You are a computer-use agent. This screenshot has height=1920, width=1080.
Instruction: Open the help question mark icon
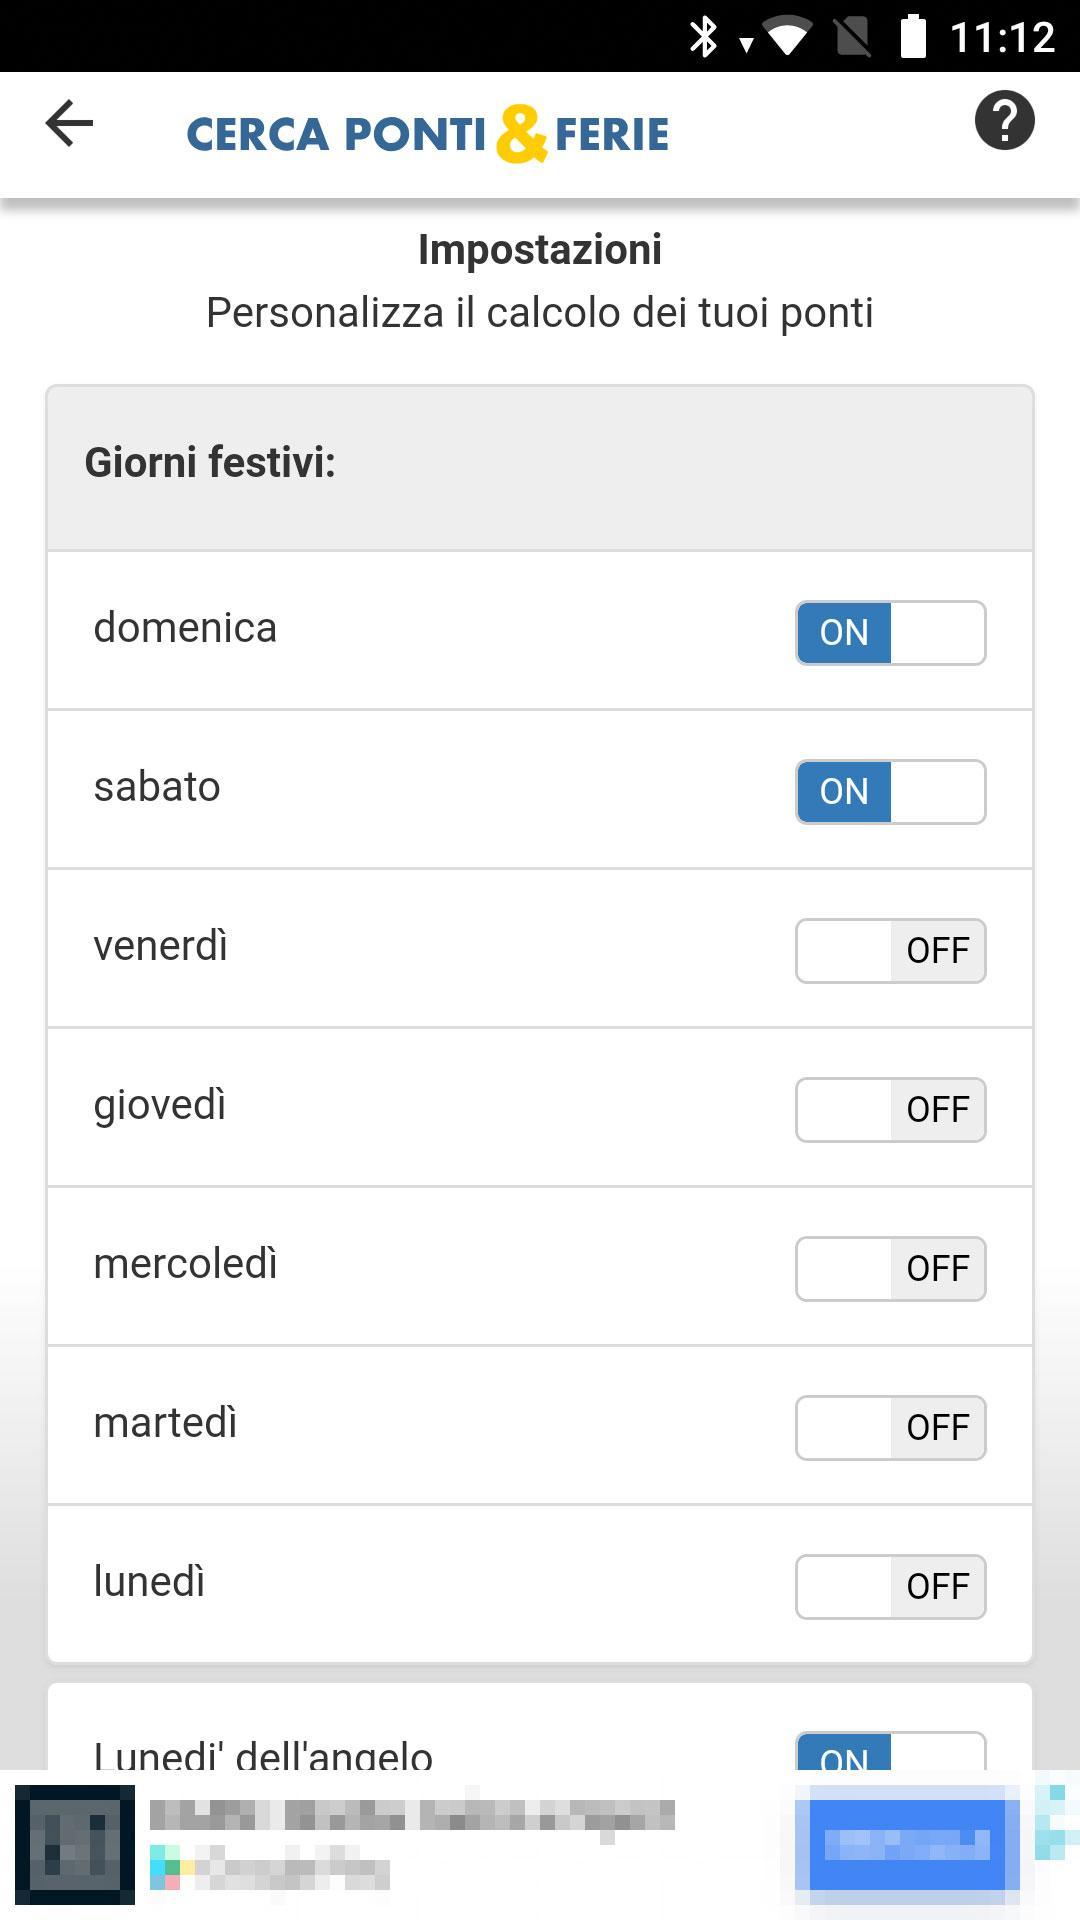[1004, 121]
